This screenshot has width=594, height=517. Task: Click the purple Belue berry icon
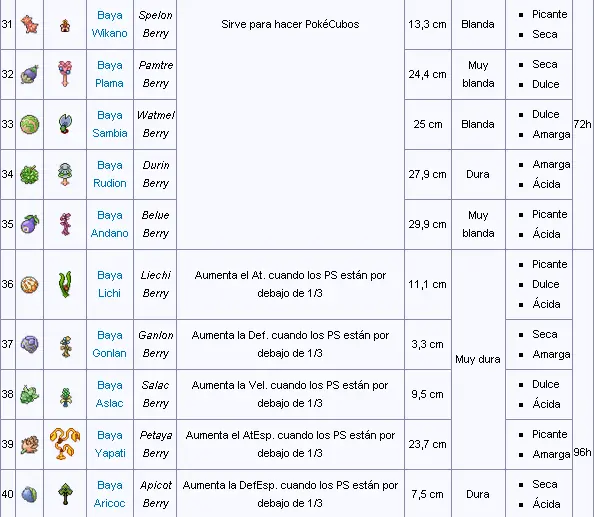[29, 224]
